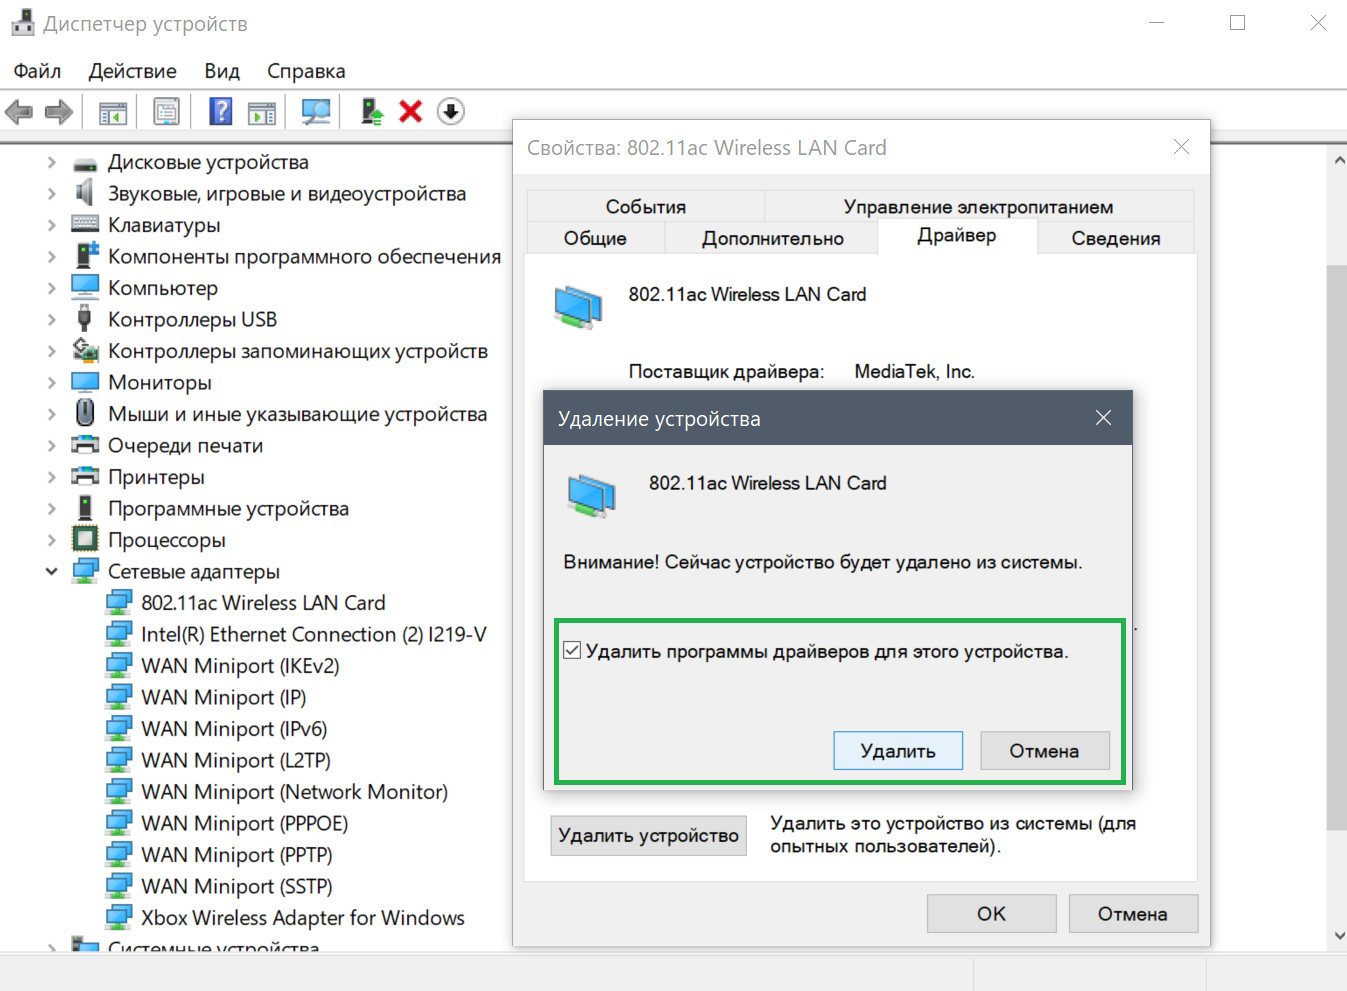
Task: Click the Back arrow toolbar icon
Action: click(x=19, y=112)
